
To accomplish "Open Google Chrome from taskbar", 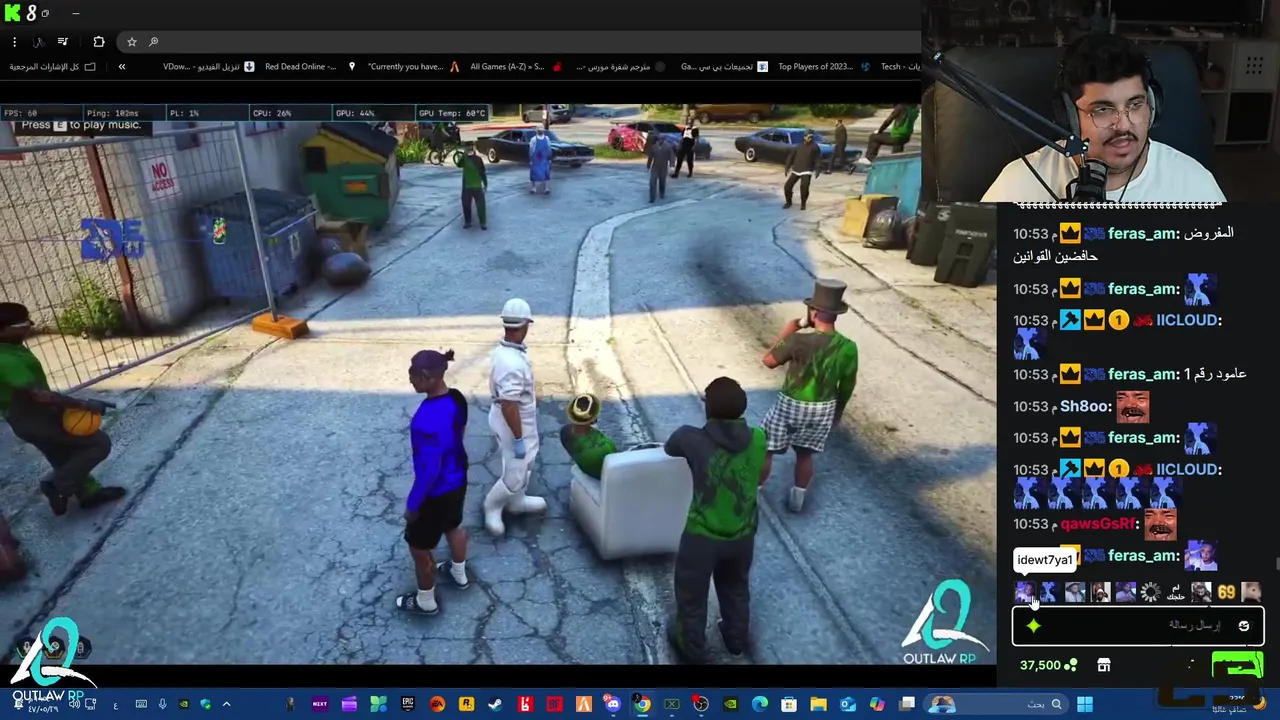I will 643,704.
